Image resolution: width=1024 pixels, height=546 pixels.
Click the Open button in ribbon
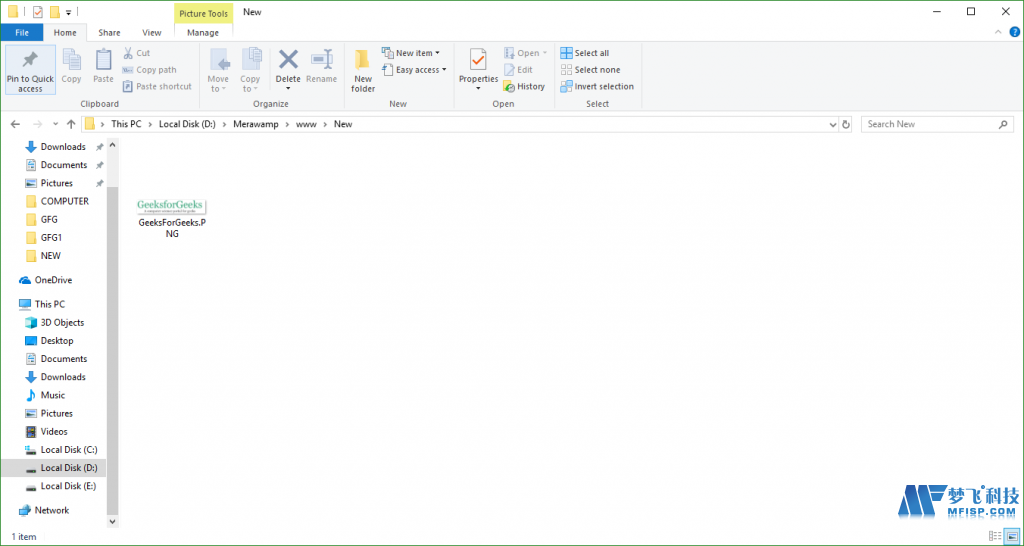coord(526,53)
